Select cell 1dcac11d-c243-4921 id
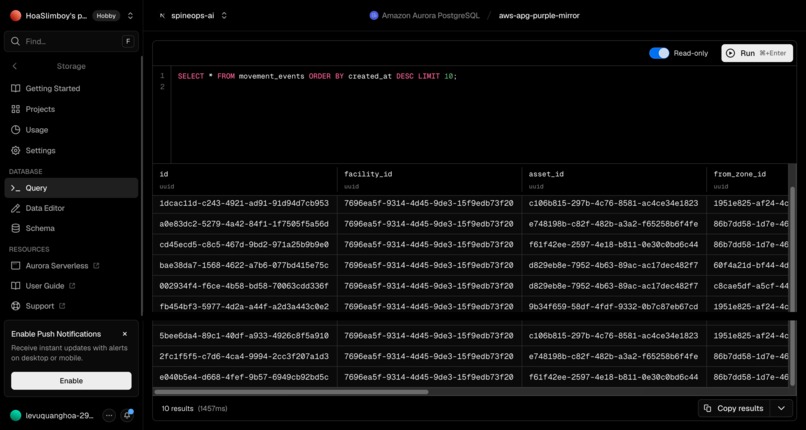Viewport: 806px width, 430px height. tap(244, 203)
